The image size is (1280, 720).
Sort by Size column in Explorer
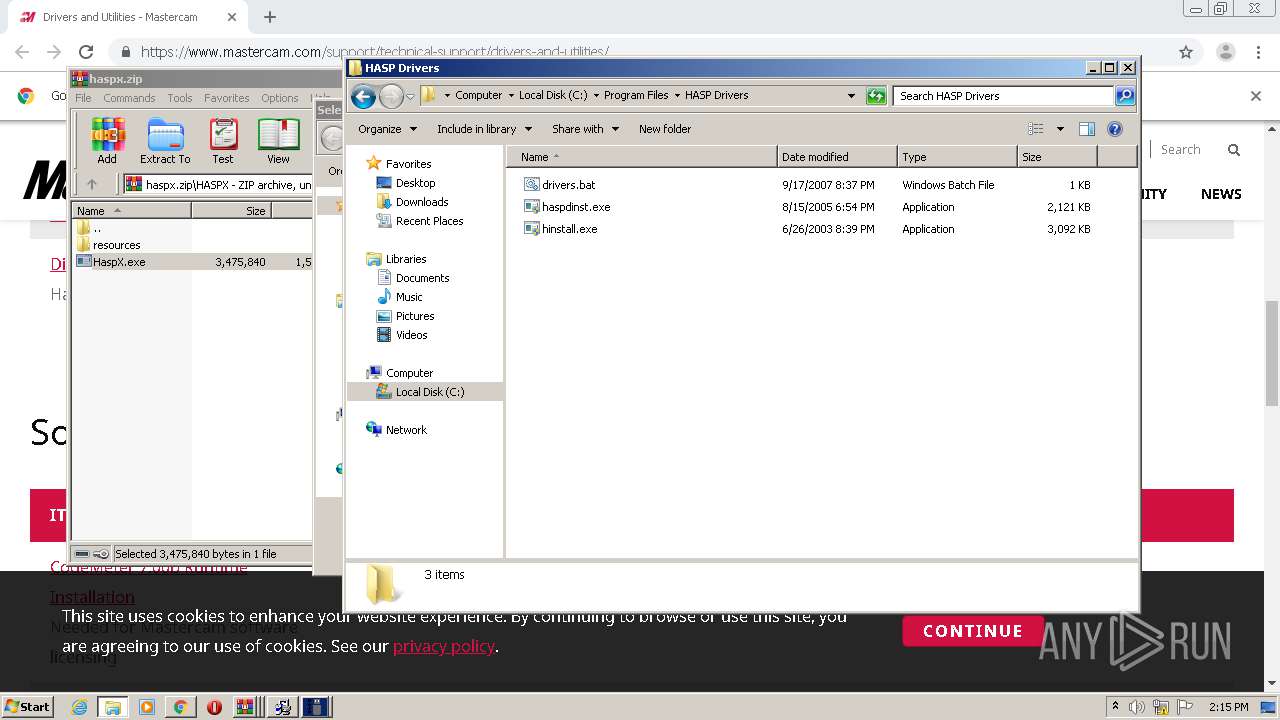point(1057,157)
